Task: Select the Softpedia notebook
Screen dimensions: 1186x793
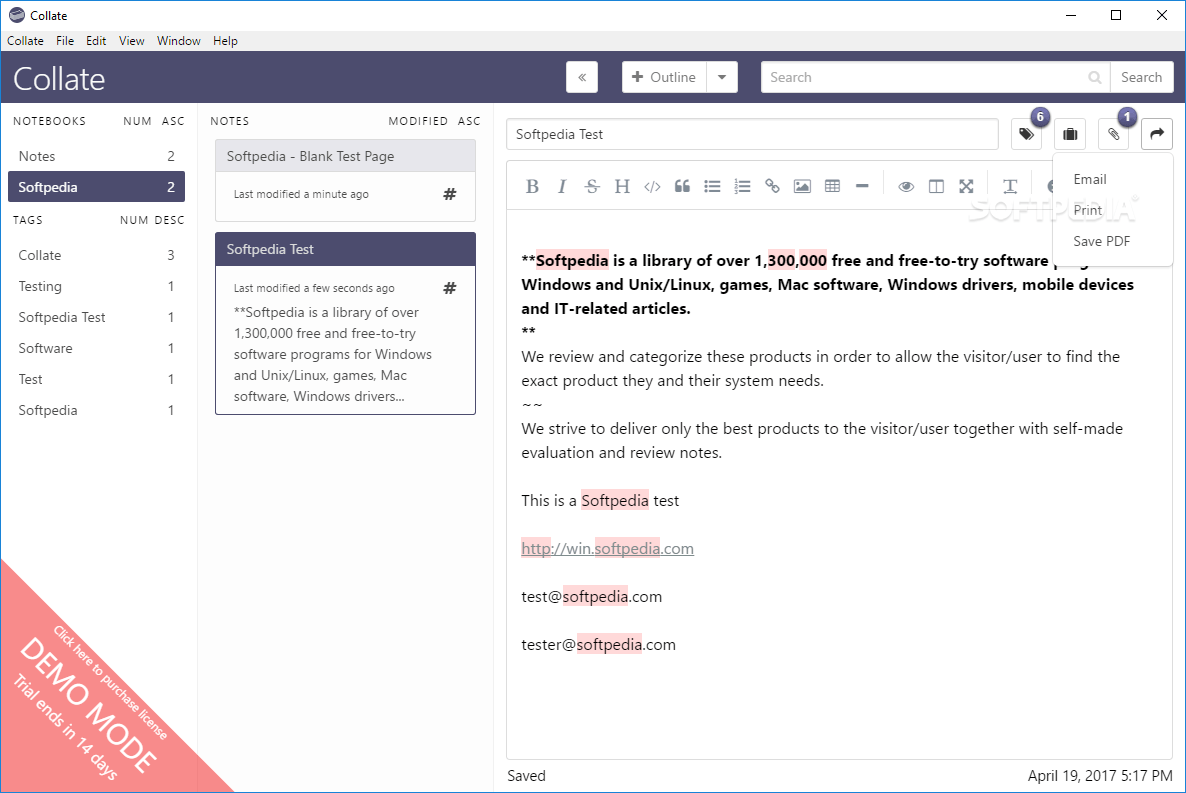Action: [96, 187]
